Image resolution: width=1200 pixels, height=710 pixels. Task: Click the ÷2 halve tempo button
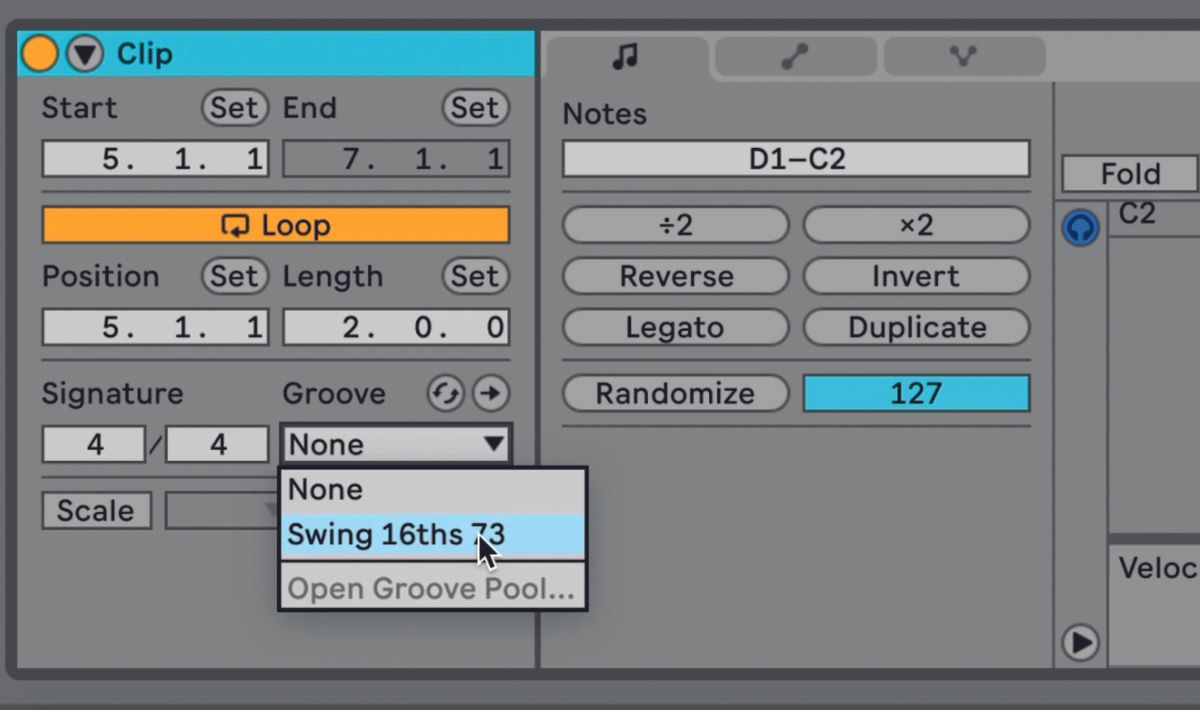pos(676,225)
